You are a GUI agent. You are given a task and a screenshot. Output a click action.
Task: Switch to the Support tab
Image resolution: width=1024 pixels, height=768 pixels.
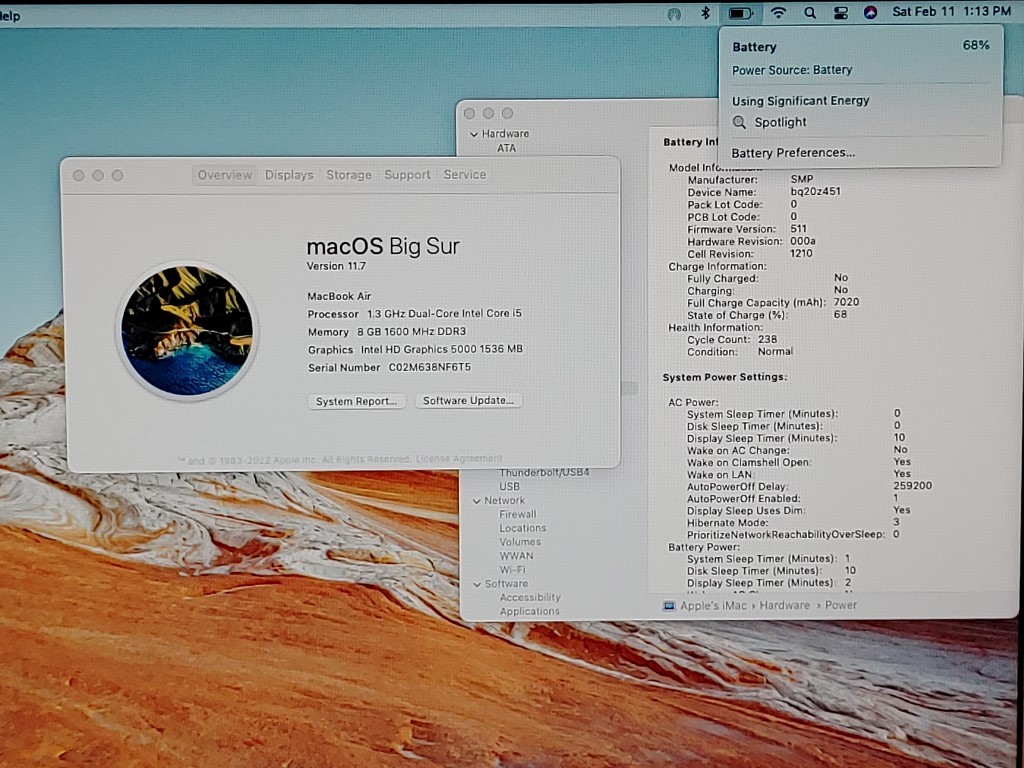tap(407, 175)
